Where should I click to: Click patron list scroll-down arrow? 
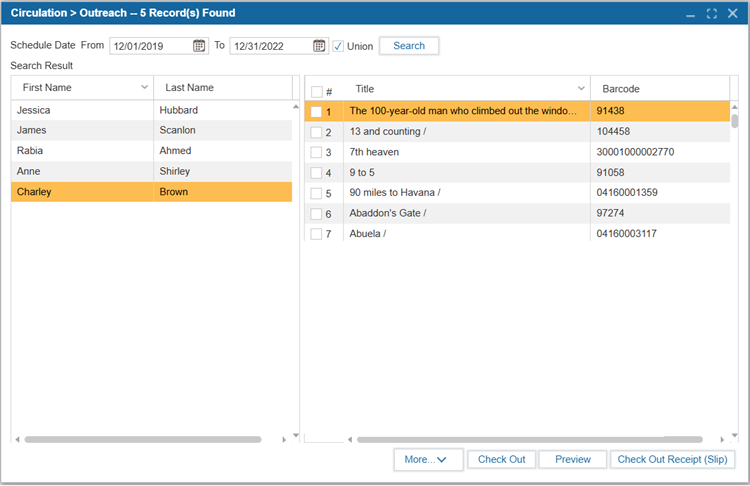(296, 435)
